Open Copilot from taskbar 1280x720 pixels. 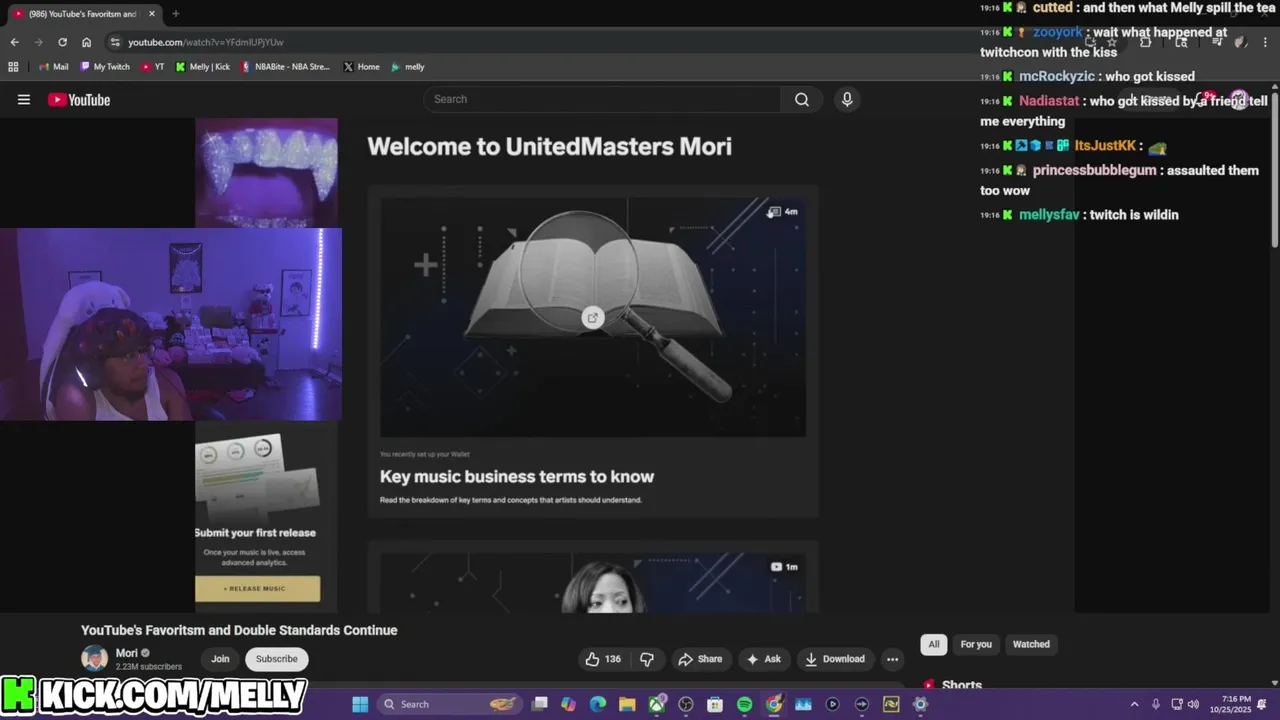click(569, 704)
